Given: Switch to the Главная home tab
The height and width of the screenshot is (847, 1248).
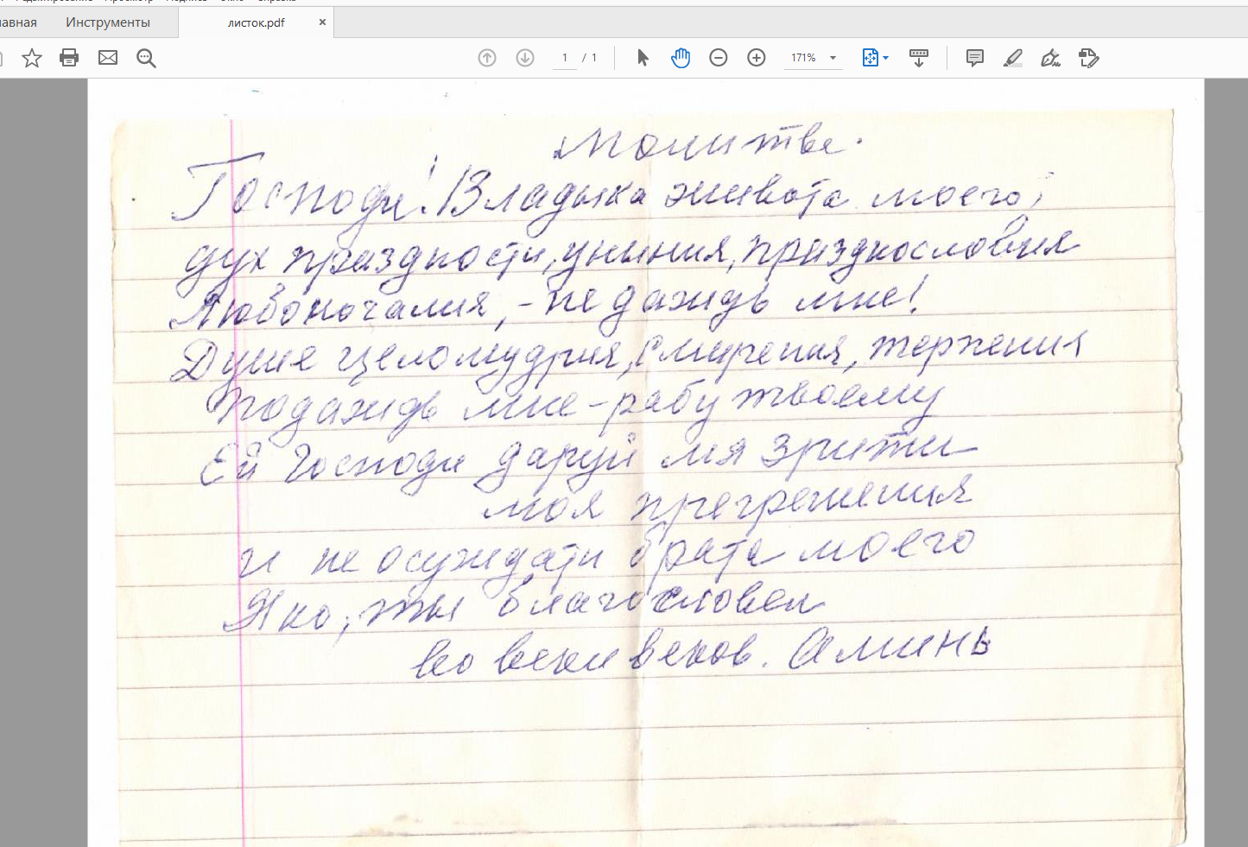Looking at the screenshot, I should pos(19,22).
